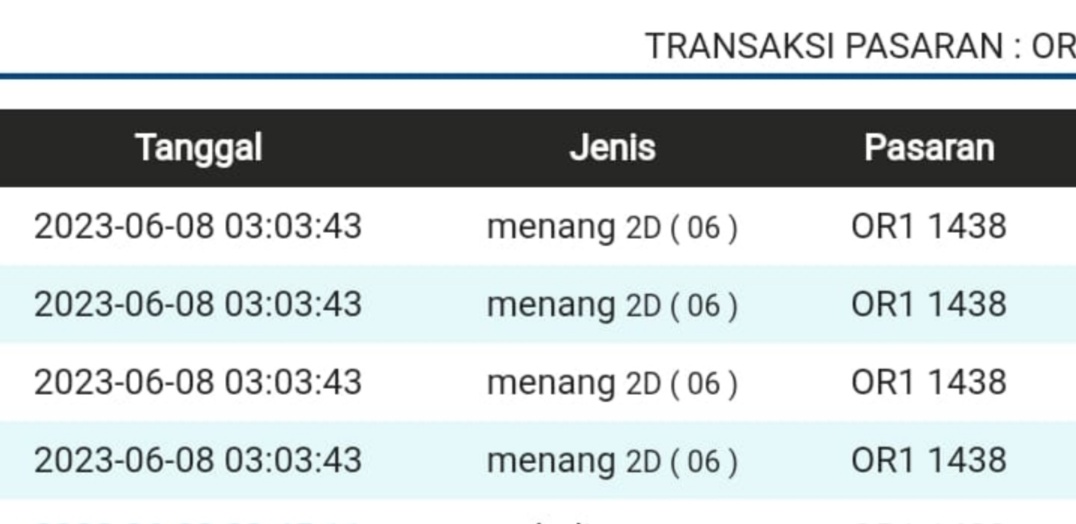1076x524 pixels.
Task: Click 2D ( 06 ) in the third row
Action: [682, 383]
